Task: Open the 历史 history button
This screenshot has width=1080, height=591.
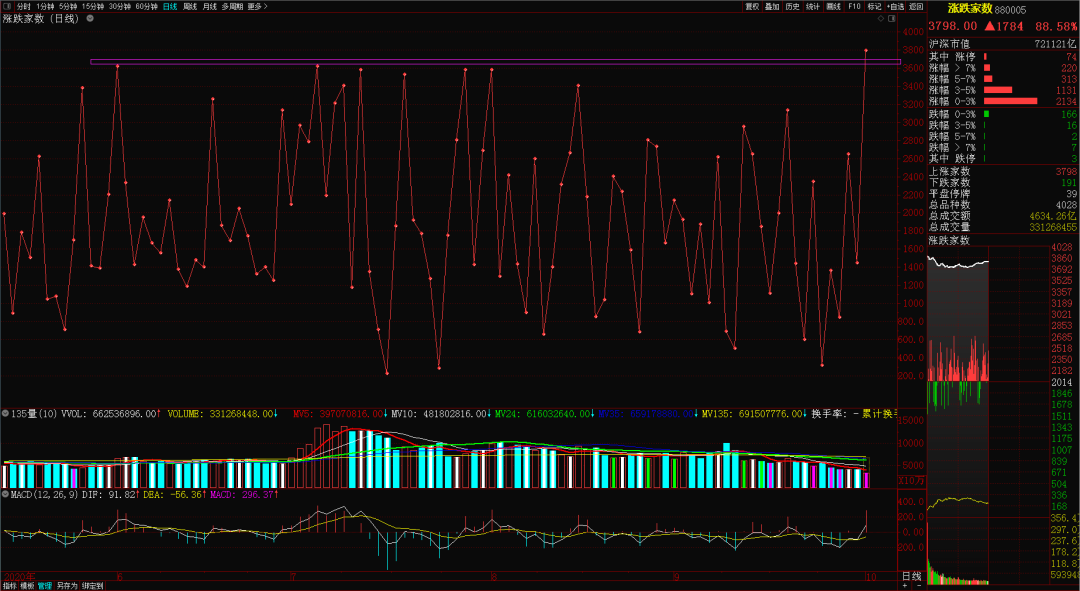Action: [x=793, y=6]
